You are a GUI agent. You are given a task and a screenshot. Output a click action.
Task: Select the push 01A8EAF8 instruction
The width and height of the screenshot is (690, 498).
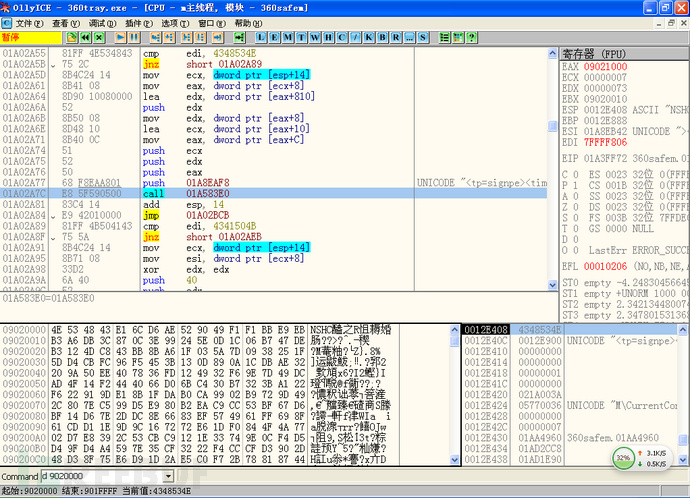pos(274,183)
